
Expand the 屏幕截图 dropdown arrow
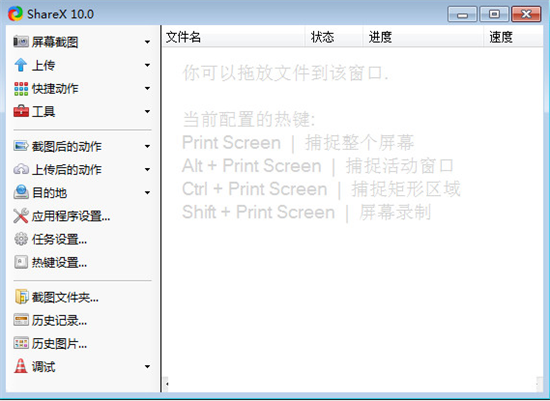pyautogui.click(x=147, y=42)
